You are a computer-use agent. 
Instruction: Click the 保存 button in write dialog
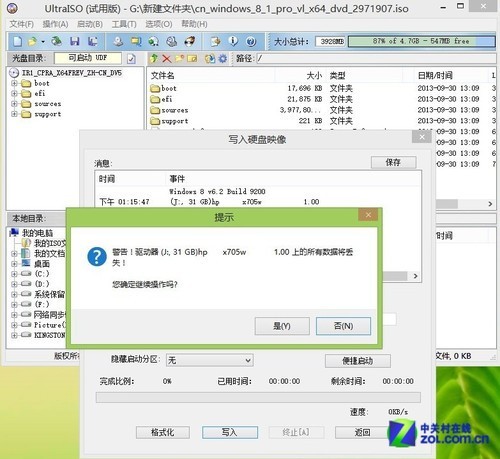pos(393,162)
